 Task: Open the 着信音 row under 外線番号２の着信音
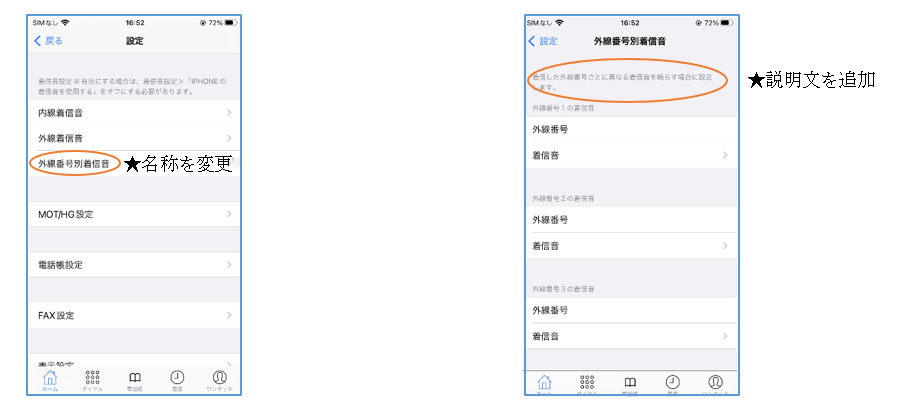(632, 246)
